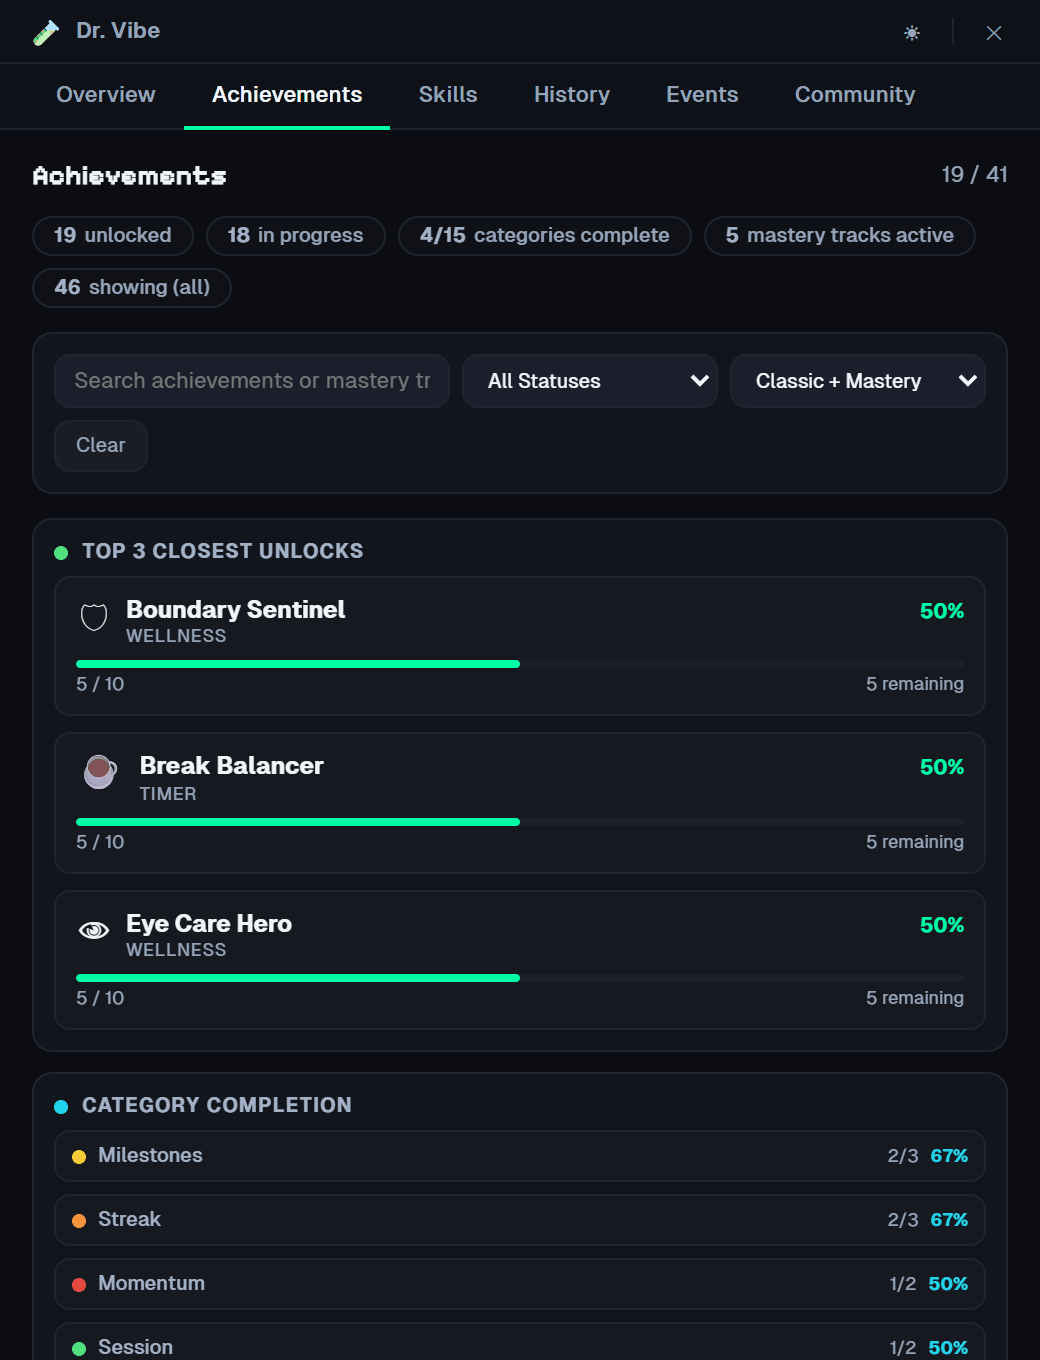This screenshot has height=1360, width=1040.
Task: Click the Clear filters button
Action: (101, 445)
